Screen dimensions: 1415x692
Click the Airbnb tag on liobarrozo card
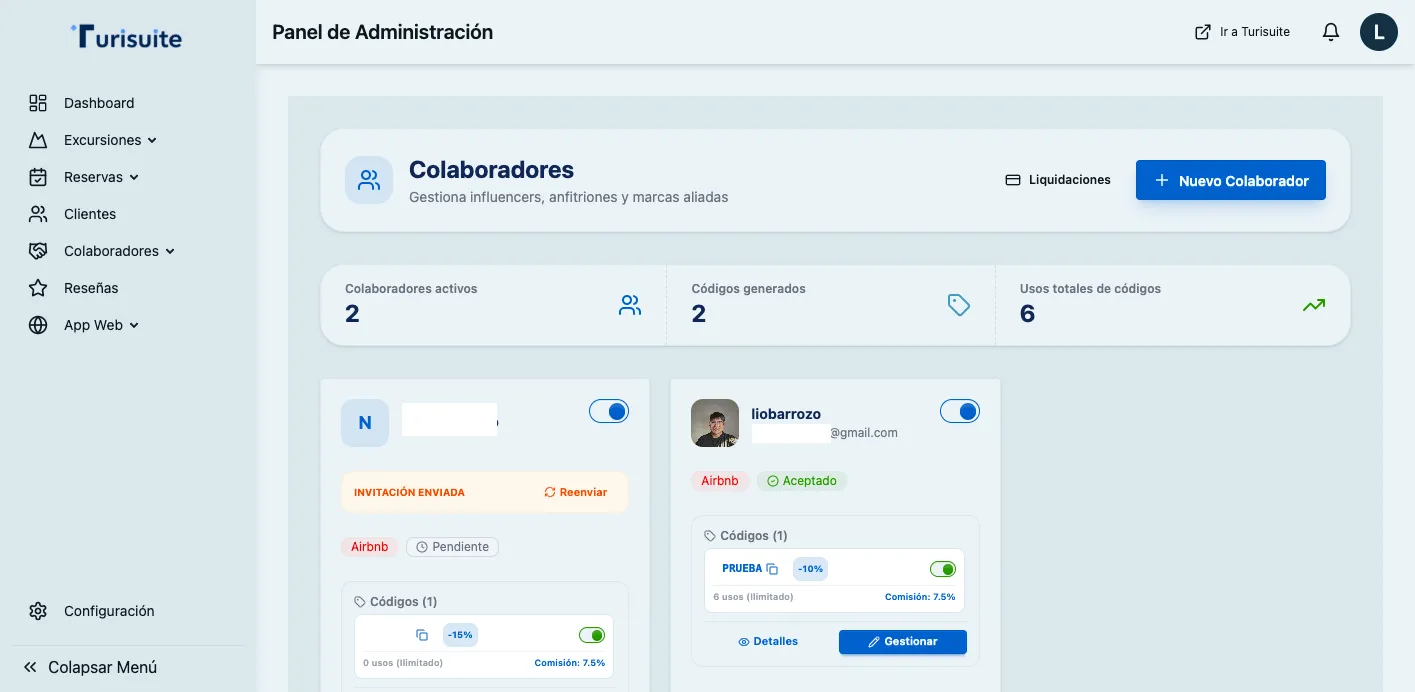point(720,481)
